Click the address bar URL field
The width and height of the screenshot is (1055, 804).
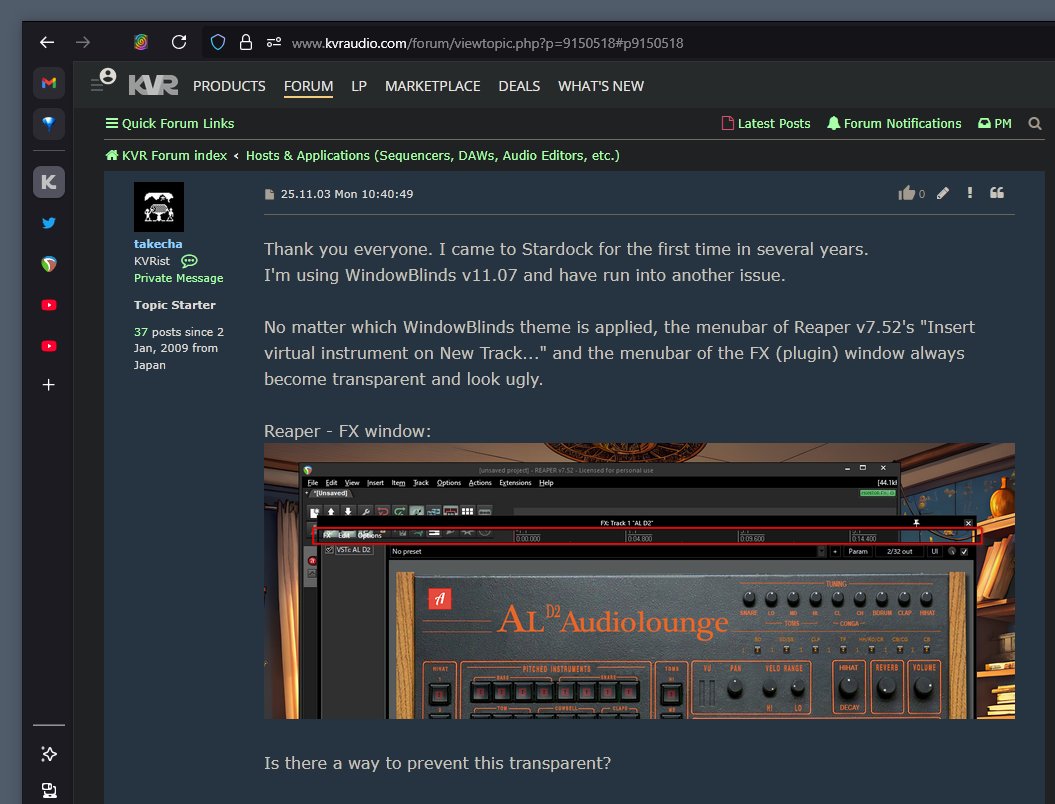point(487,43)
